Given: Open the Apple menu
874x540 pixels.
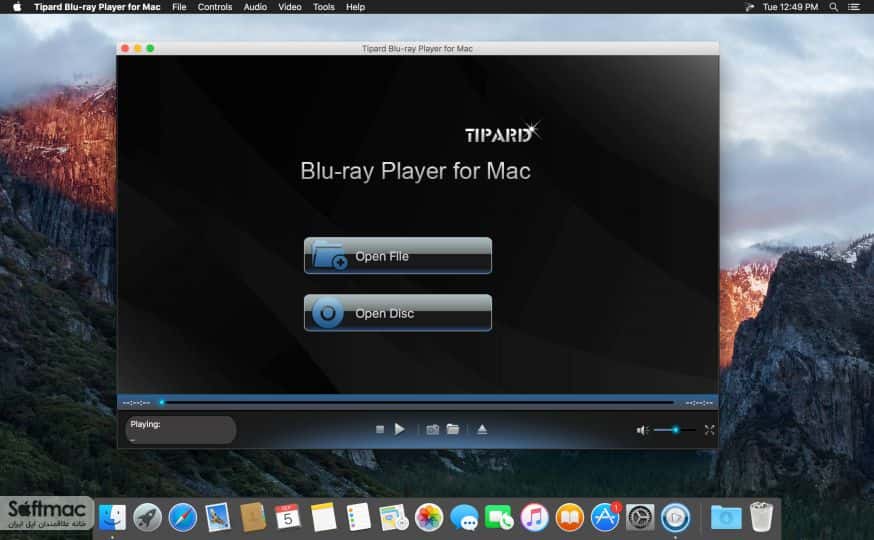Looking at the screenshot, I should click(17, 7).
